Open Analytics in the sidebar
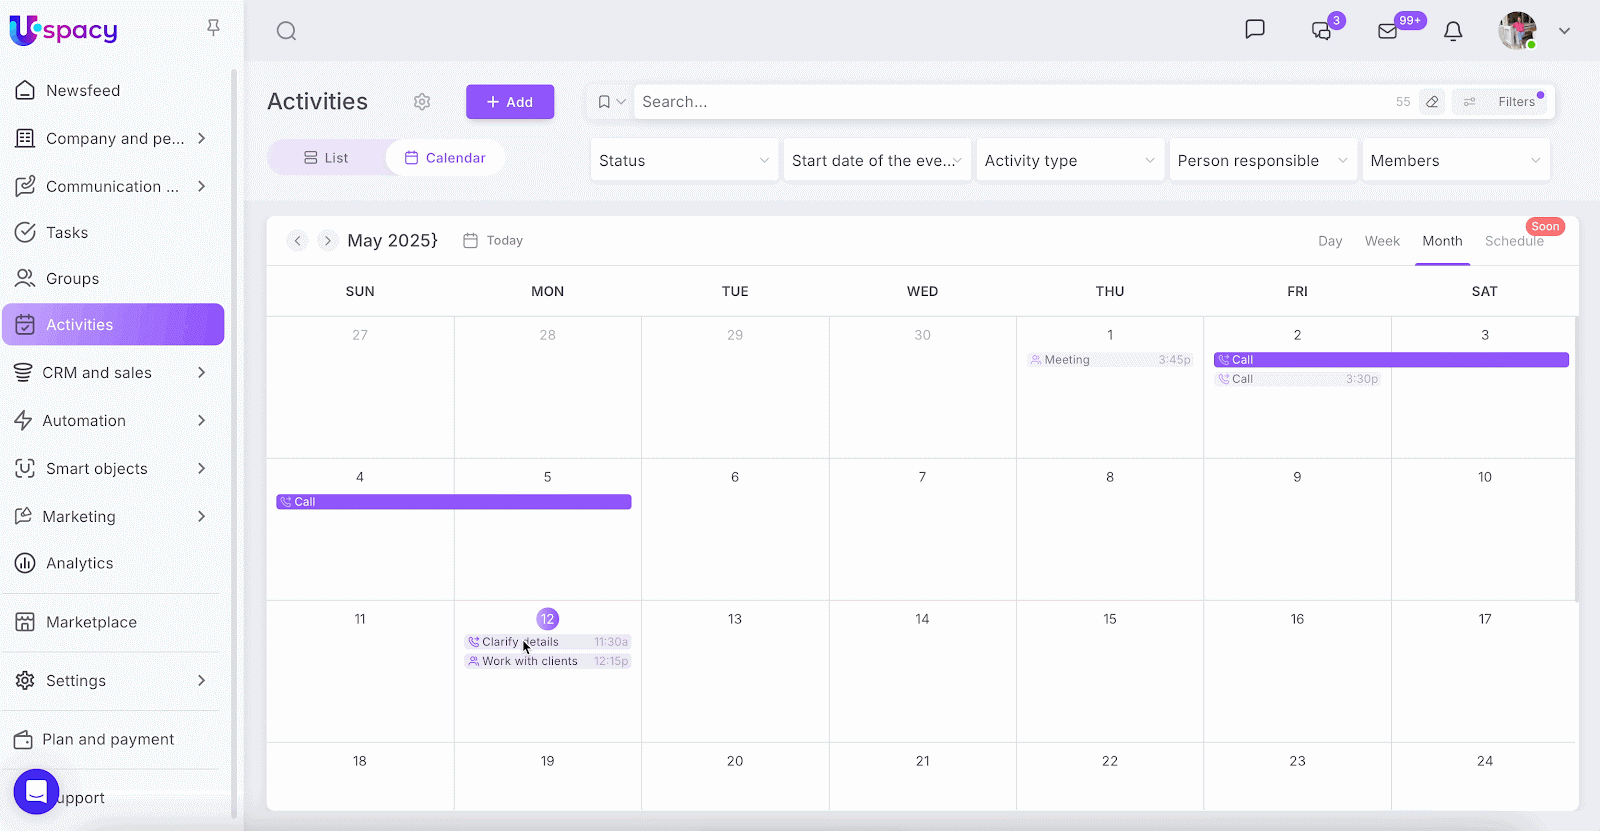This screenshot has width=1600, height=831. [80, 564]
